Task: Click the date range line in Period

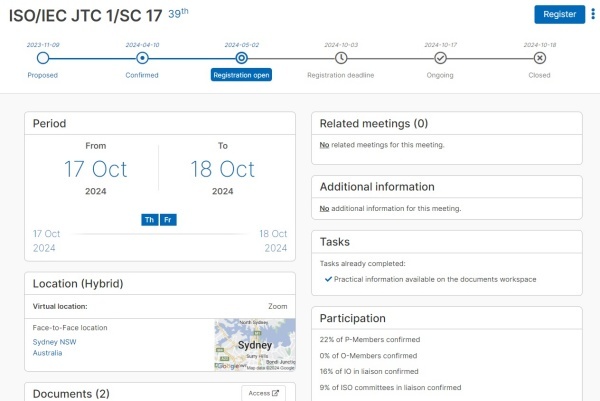Action: [x=159, y=234]
